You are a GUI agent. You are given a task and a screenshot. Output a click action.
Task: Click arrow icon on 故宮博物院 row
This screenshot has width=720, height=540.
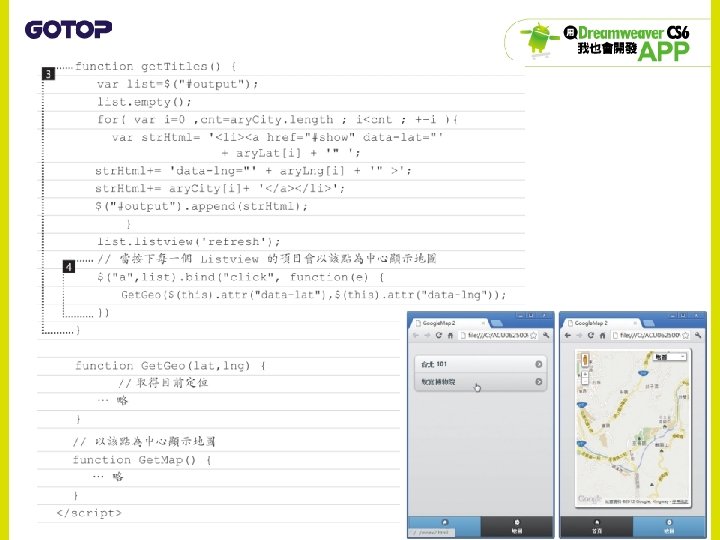[x=539, y=382]
